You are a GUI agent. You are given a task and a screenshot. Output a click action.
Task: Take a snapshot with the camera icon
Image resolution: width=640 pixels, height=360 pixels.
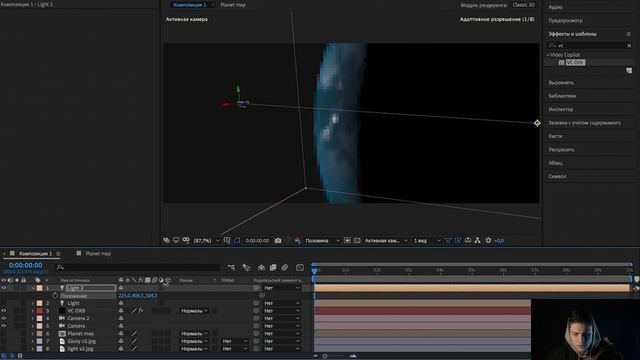(278, 240)
